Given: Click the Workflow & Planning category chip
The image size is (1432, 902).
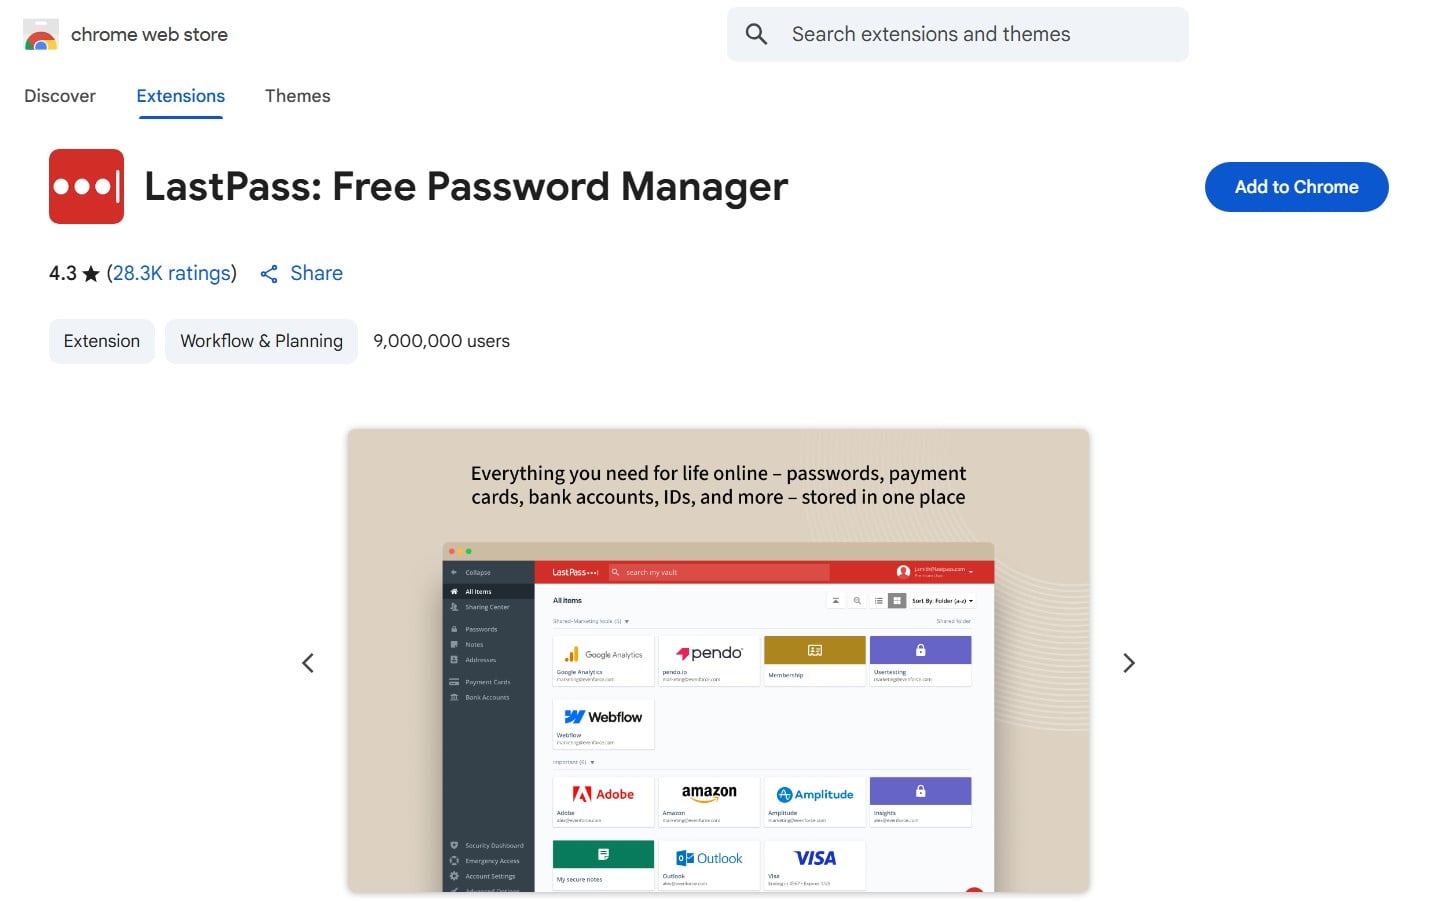Looking at the screenshot, I should pyautogui.click(x=261, y=341).
